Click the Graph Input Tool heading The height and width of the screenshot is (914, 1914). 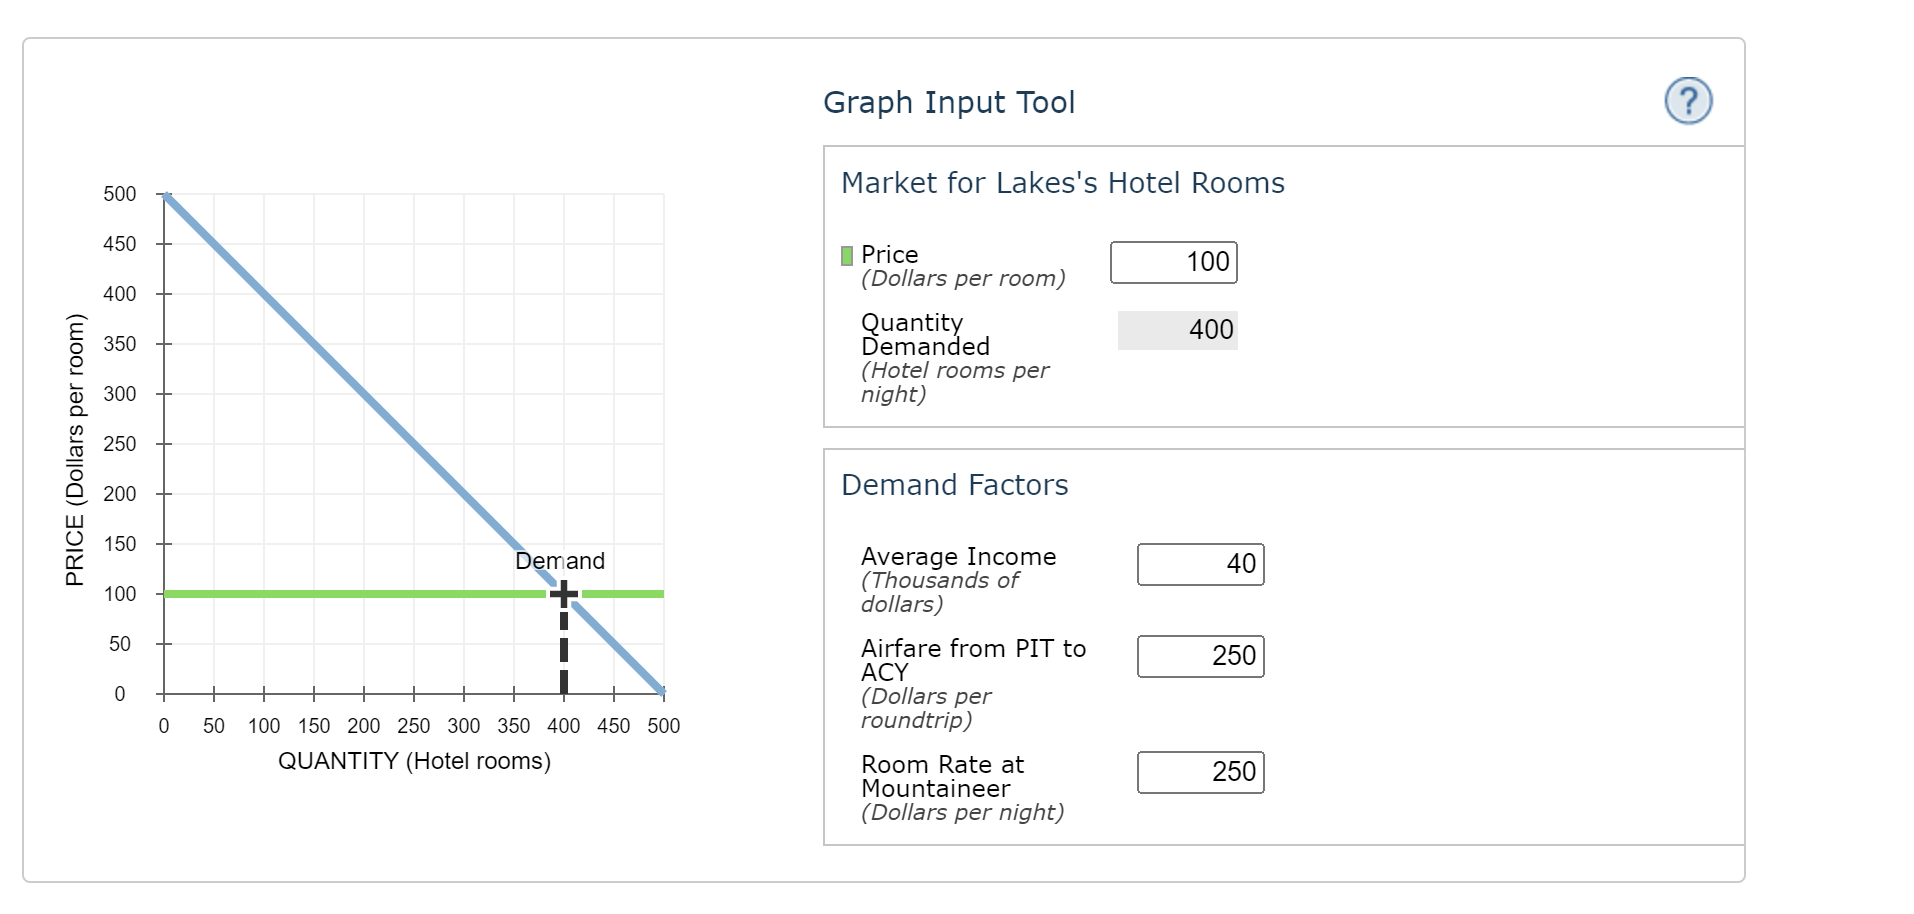(x=948, y=101)
